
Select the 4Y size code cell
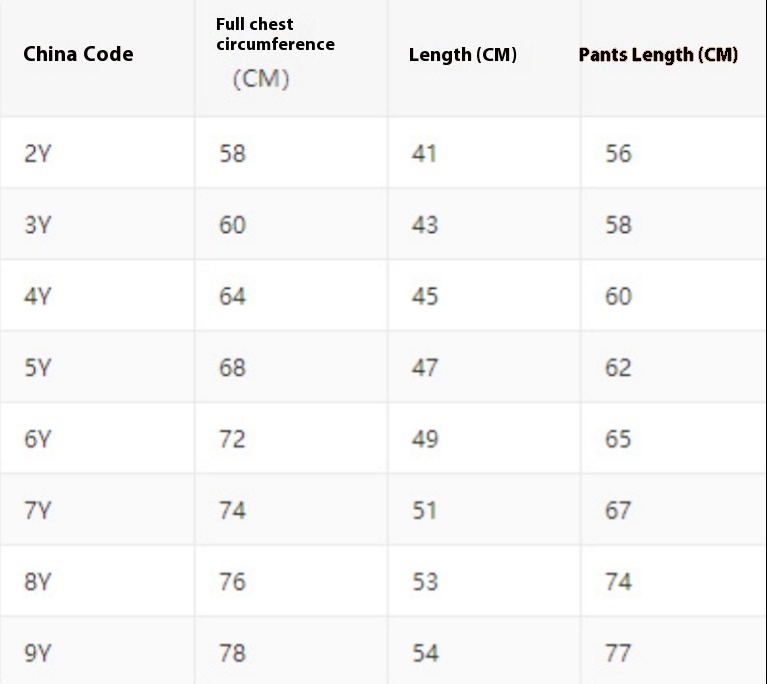[37, 296]
